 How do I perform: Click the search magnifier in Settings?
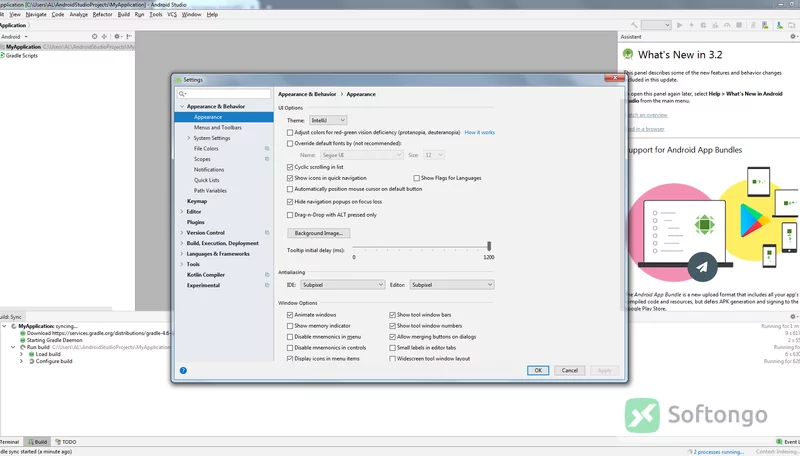(182, 94)
